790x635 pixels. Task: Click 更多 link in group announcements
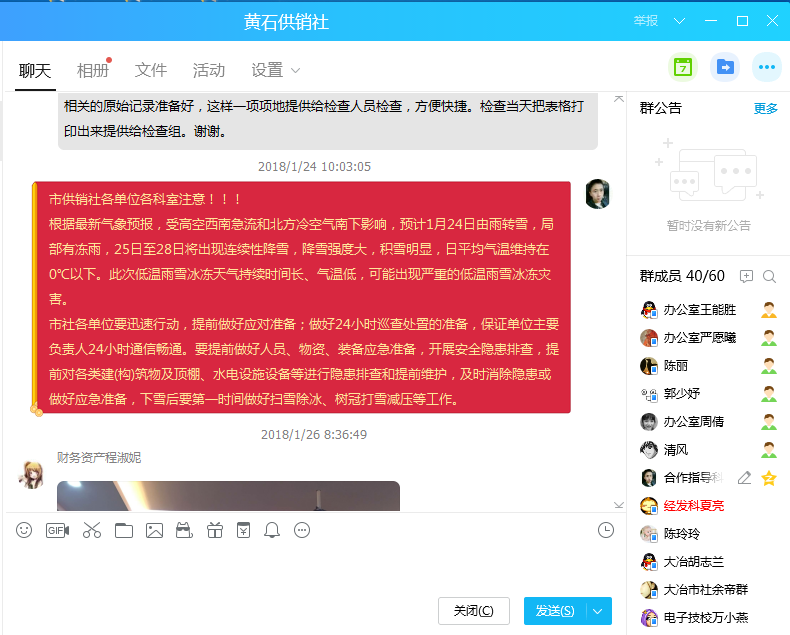coord(765,108)
